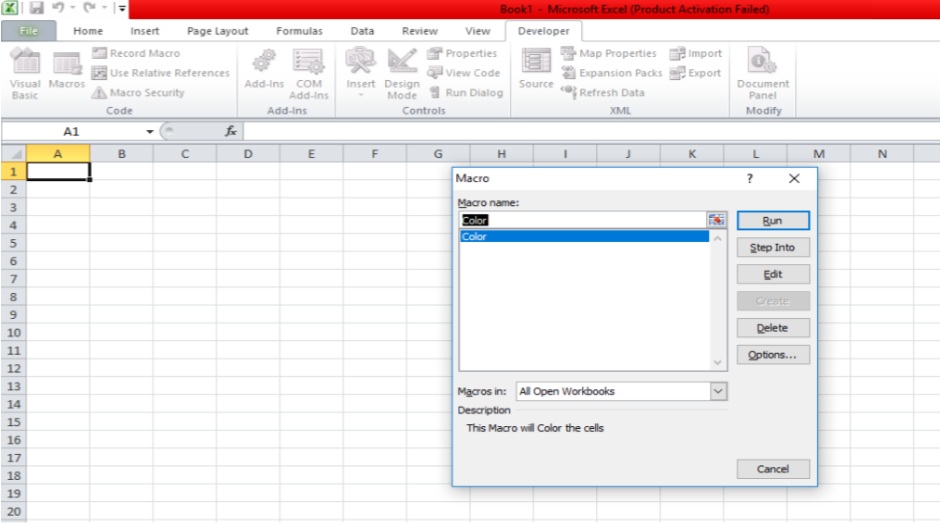Screen dimensions: 940x523
Task: Open Macro Security settings
Action: pos(138,92)
